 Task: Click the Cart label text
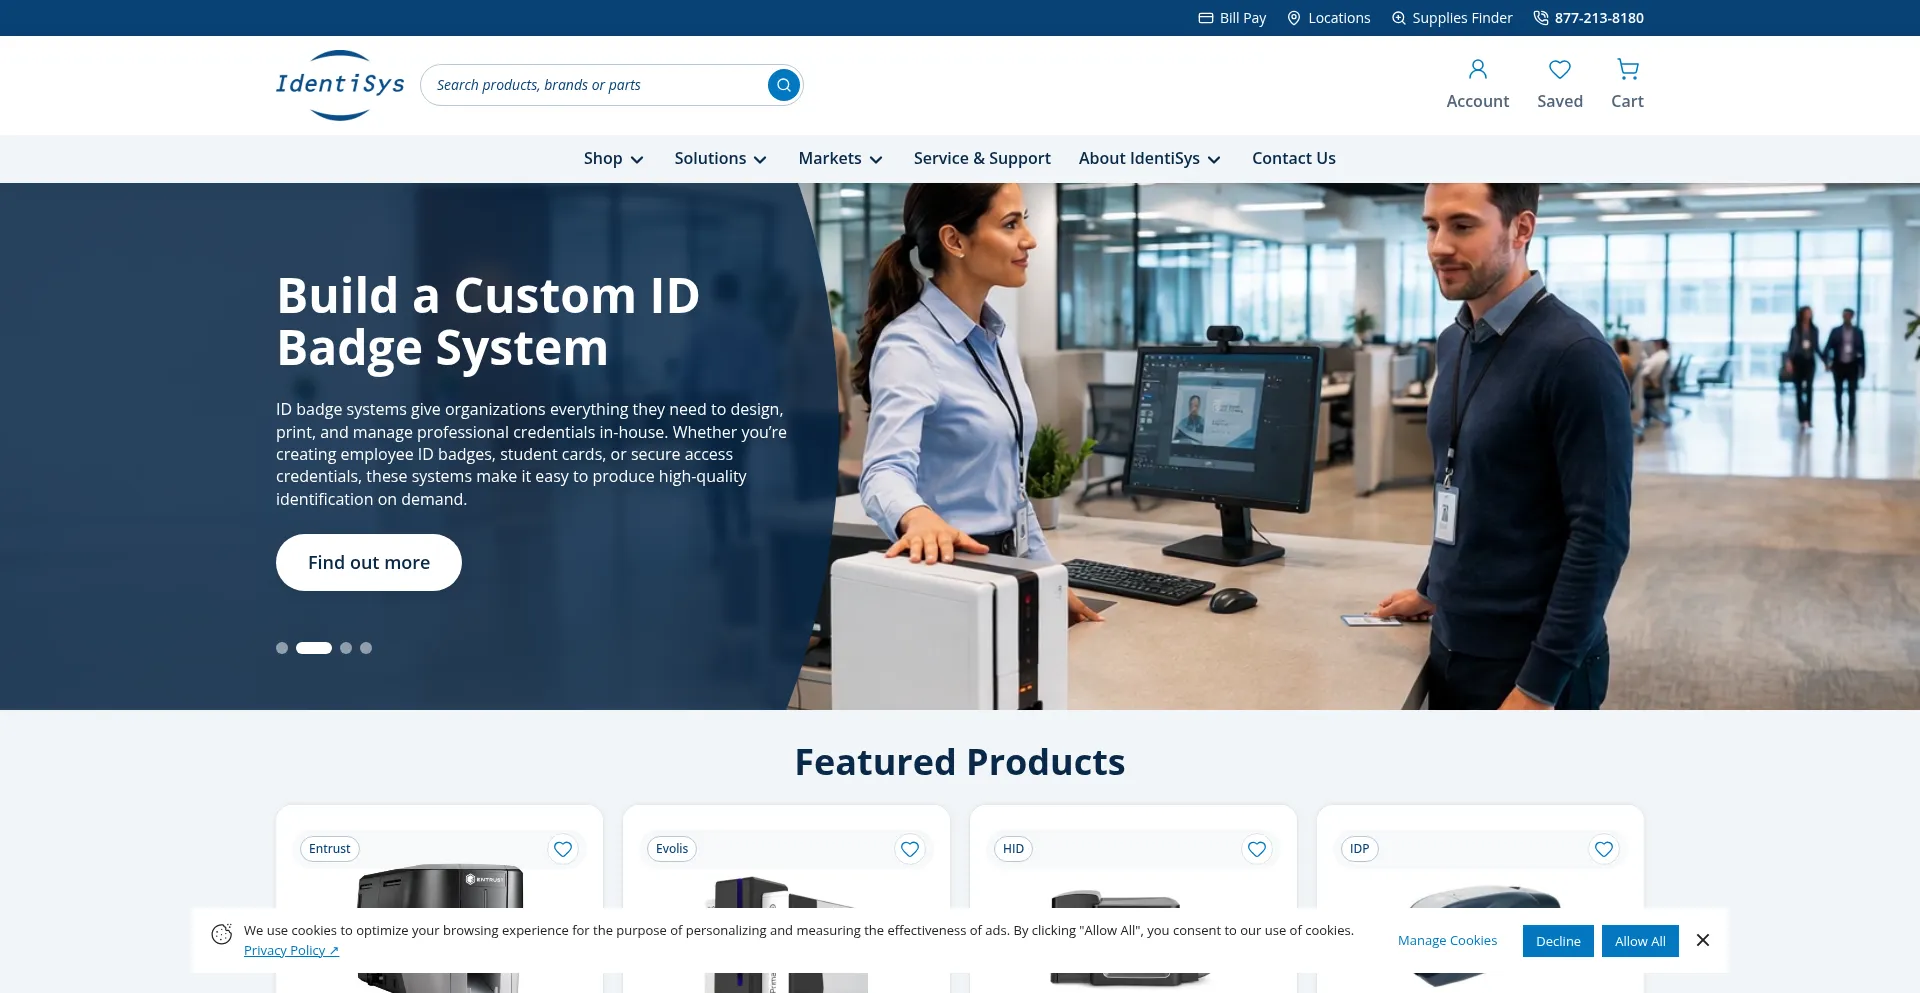[x=1627, y=101]
